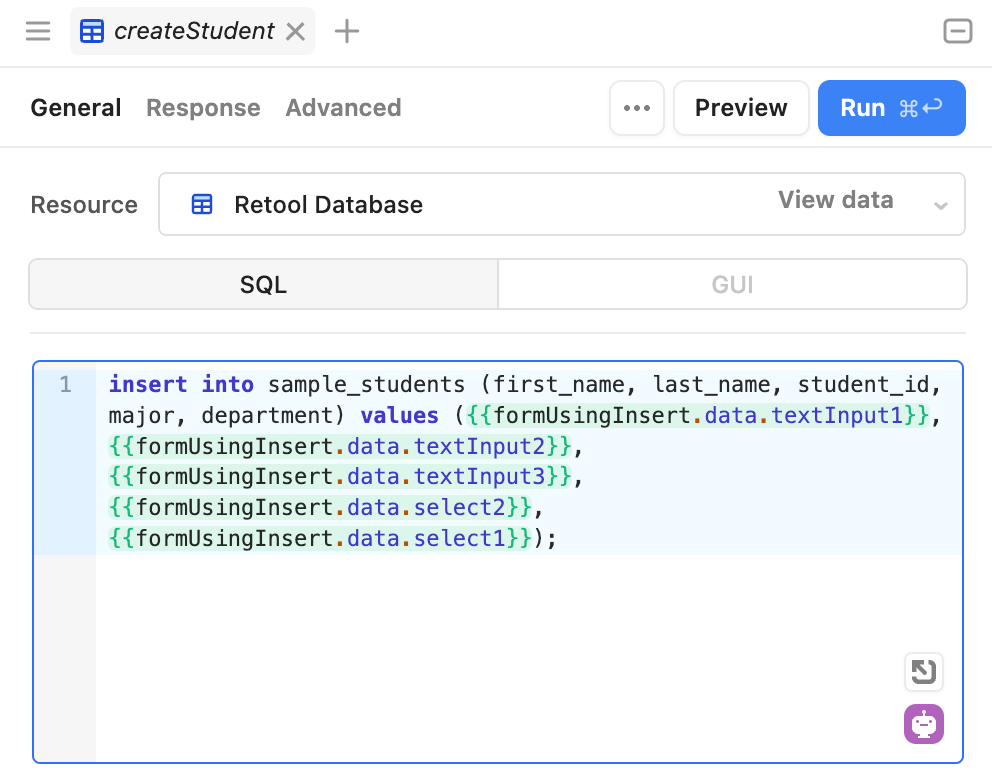Select the createStudent tab
Viewport: 992px width, 770px height.
(192, 31)
